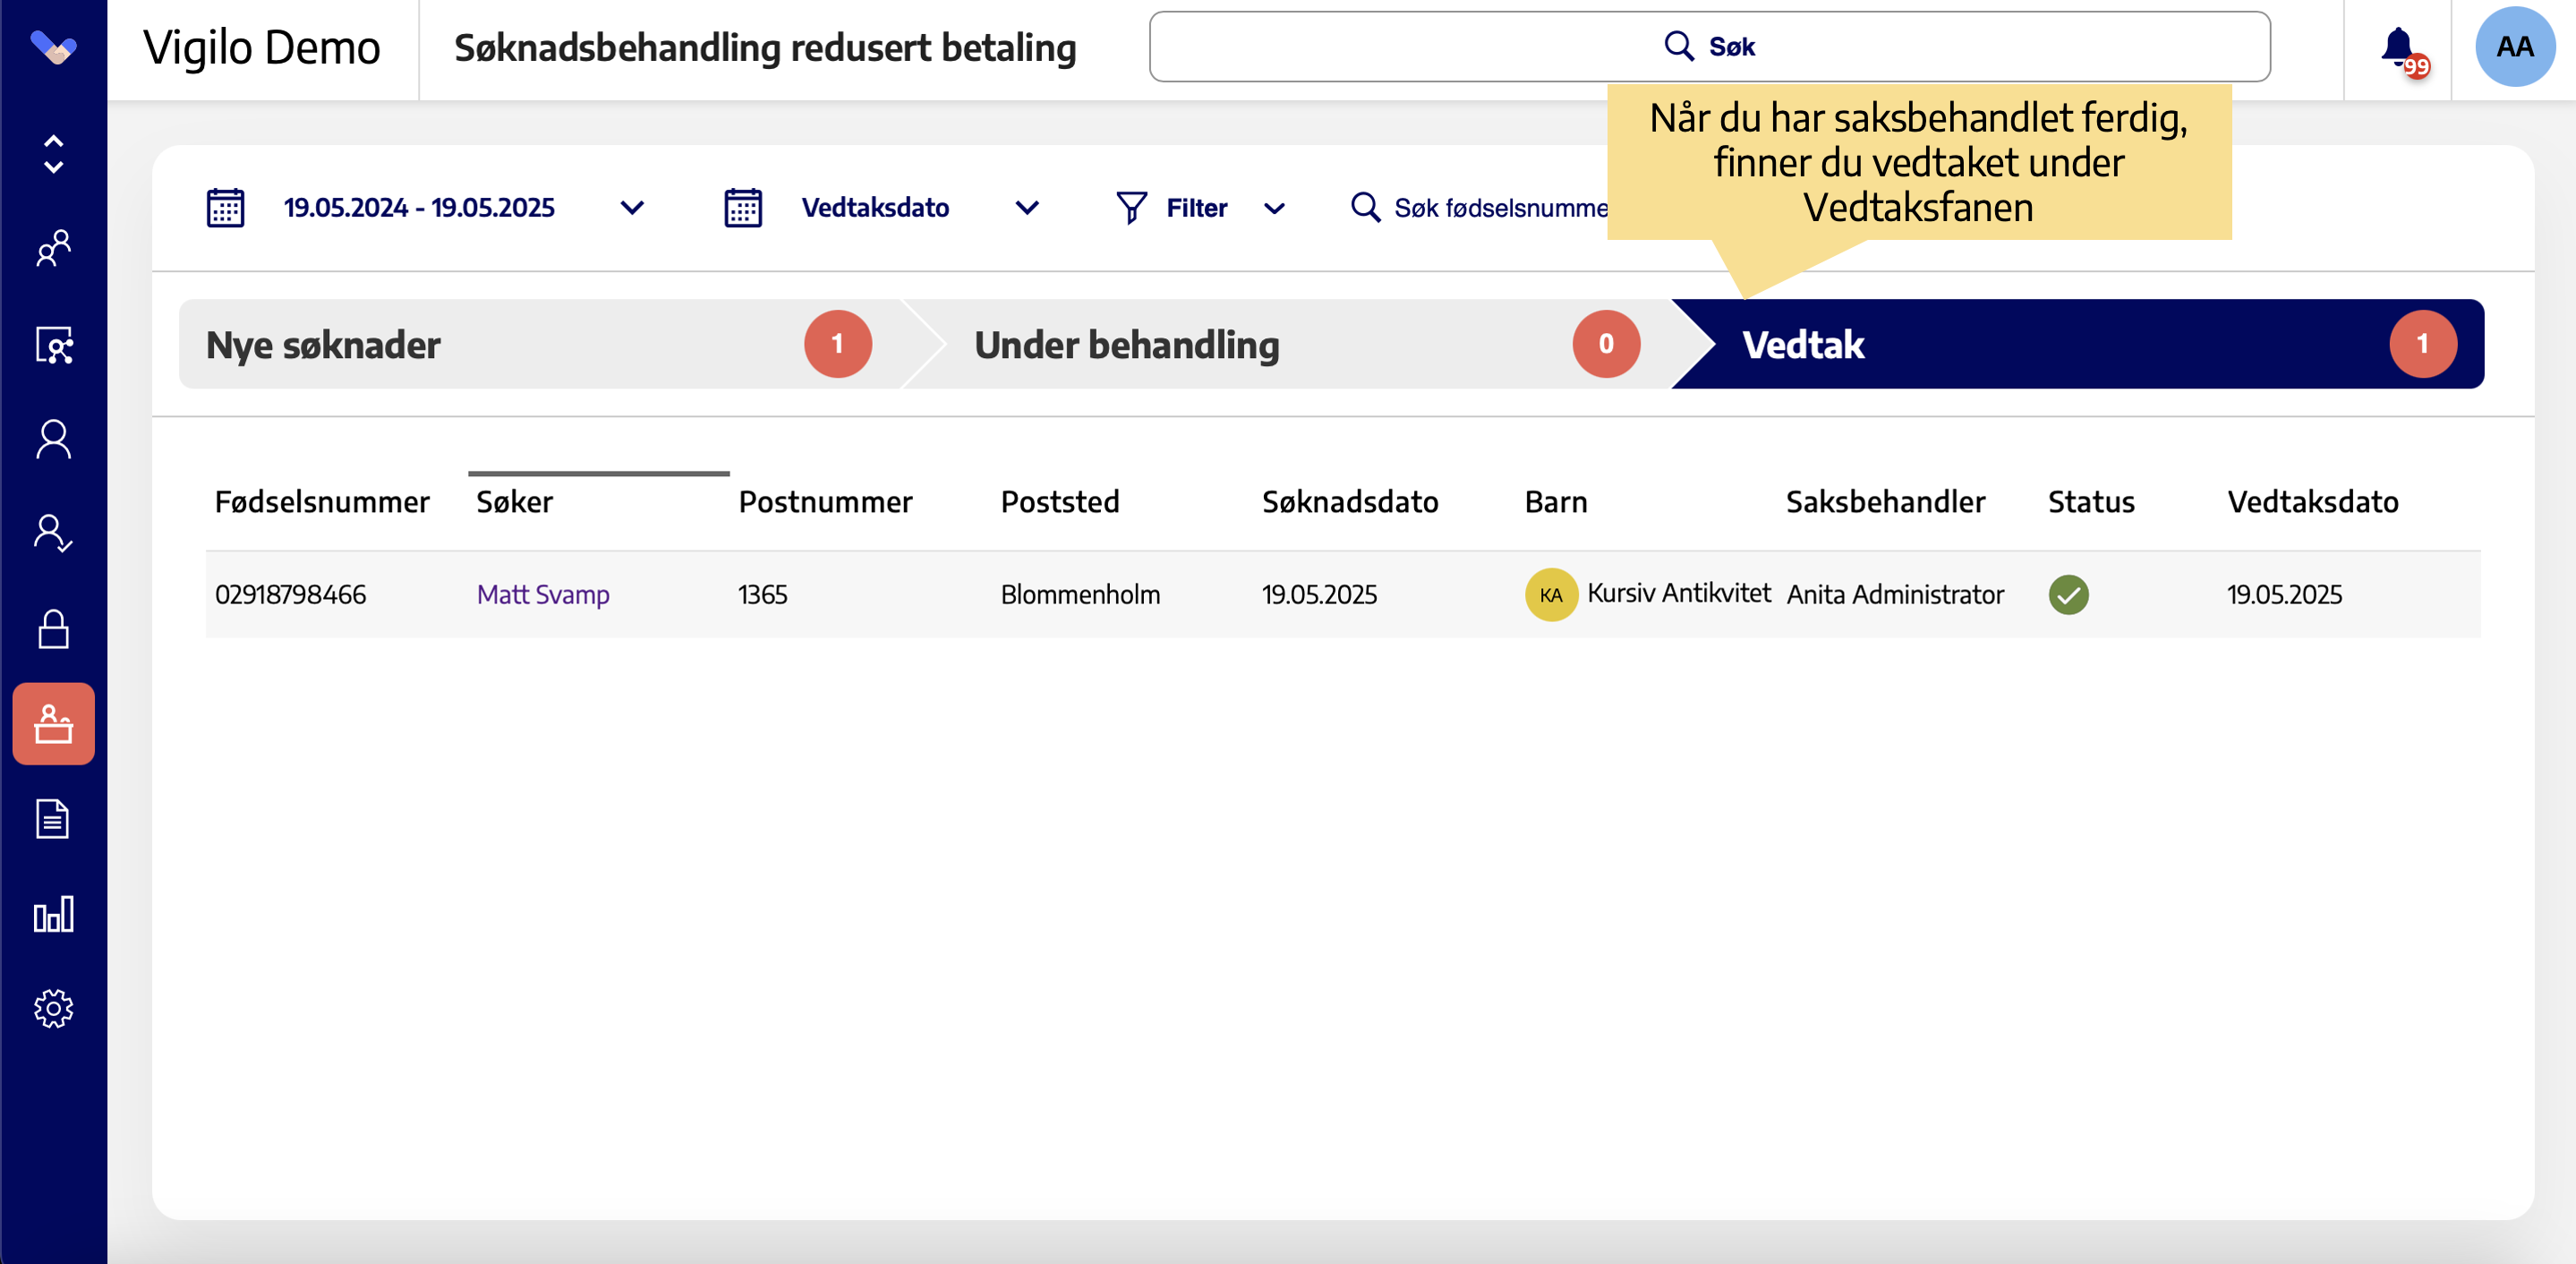The height and width of the screenshot is (1264, 2576).
Task: Select the highlighted case handling sidebar icon
Action: (x=53, y=724)
